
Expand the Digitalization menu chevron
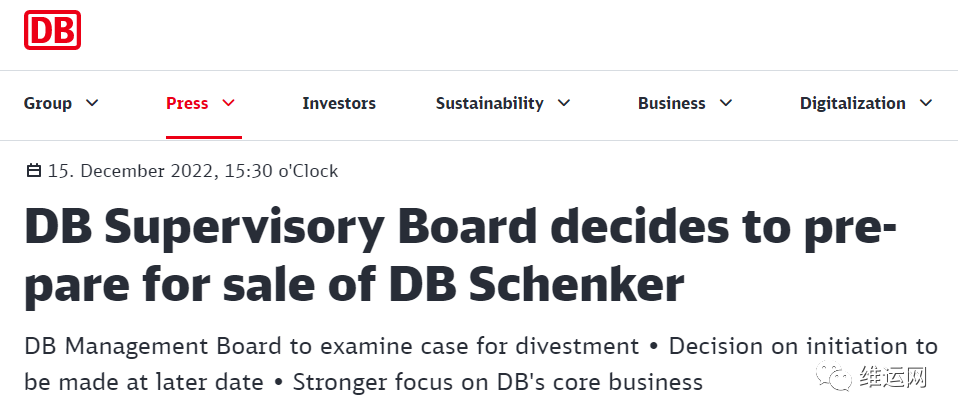[926, 103]
